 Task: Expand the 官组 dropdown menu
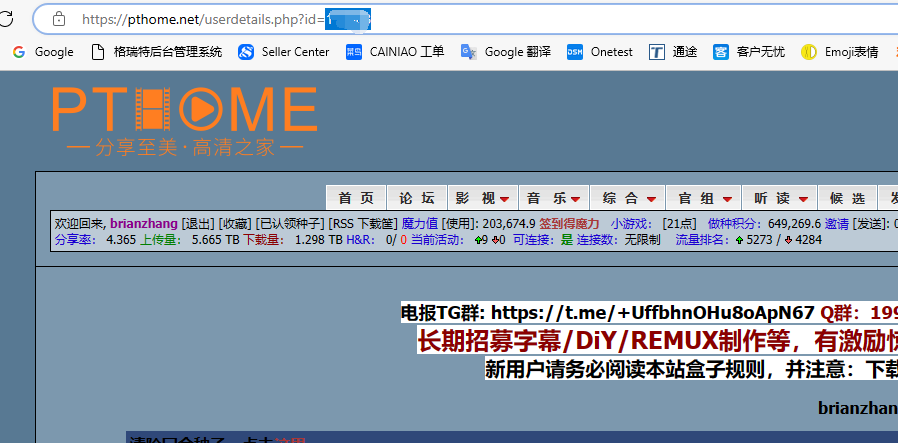tap(704, 198)
